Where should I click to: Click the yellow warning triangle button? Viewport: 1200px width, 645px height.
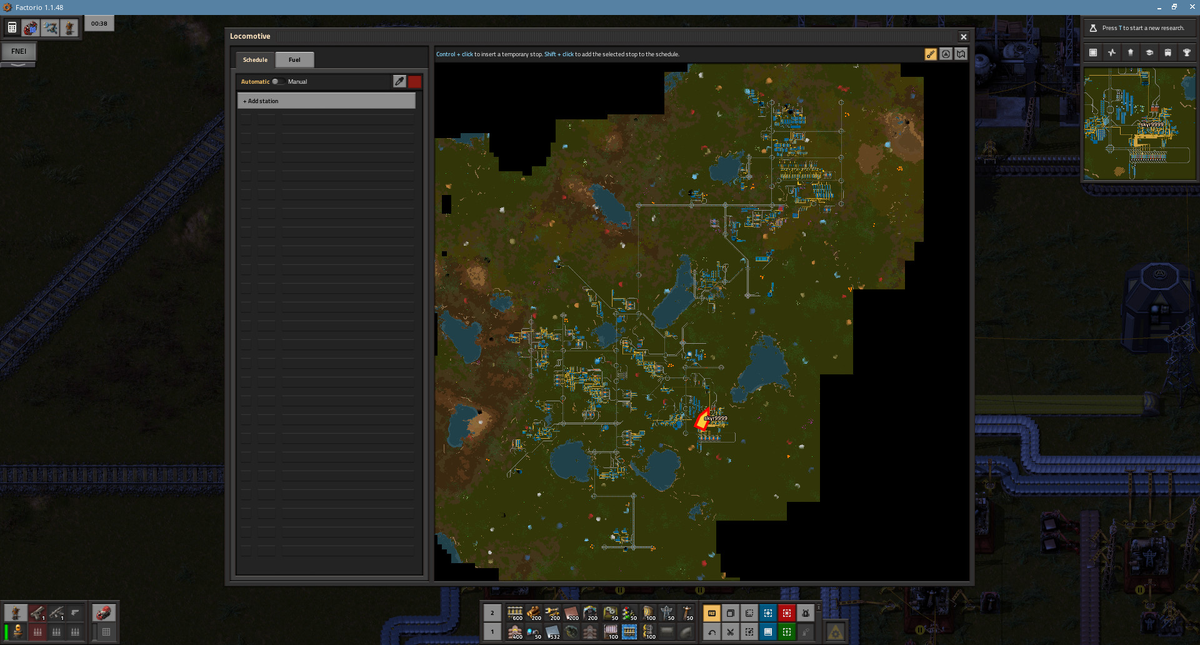click(835, 632)
